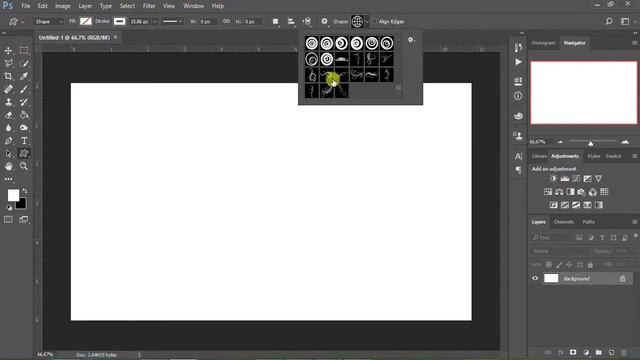This screenshot has height=360, width=640.
Task: Open the stroke width dropdown arrow
Action: coord(155,22)
